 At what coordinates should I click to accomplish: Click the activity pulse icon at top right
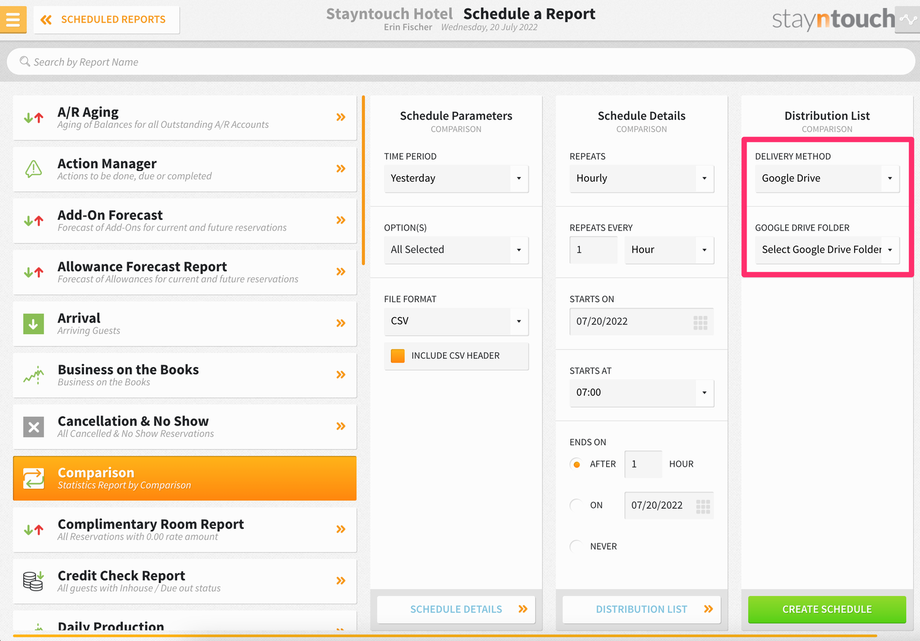(x=908, y=19)
